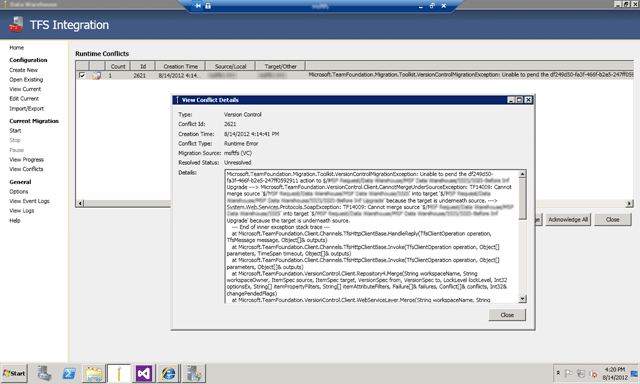Launch PowerShell from taskbar
Screen dimensions: 640x384
pos(69,373)
